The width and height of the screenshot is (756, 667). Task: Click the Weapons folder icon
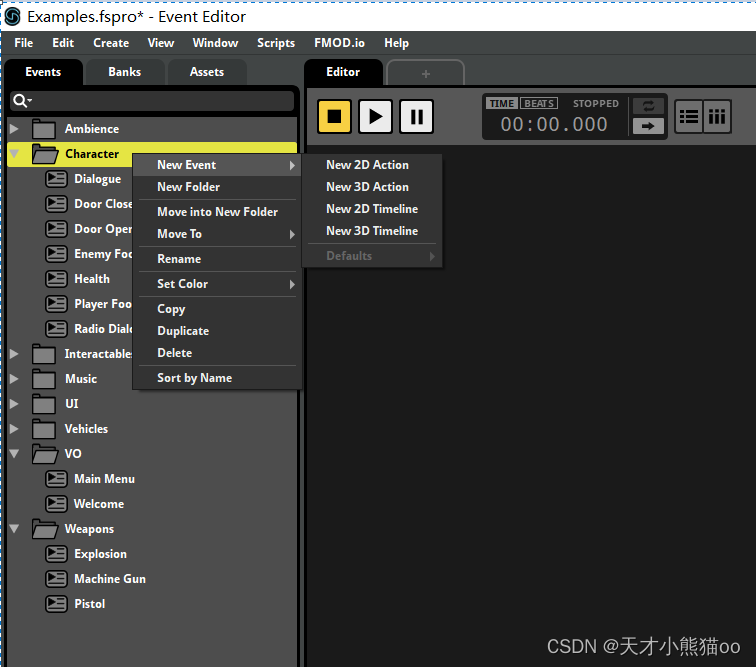pyautogui.click(x=45, y=529)
